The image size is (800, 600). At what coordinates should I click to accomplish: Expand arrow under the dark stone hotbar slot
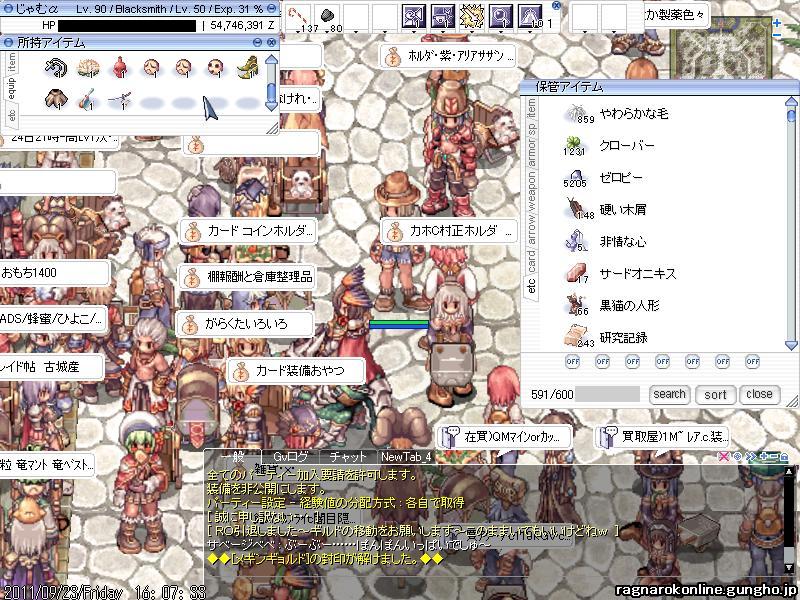coord(327,32)
